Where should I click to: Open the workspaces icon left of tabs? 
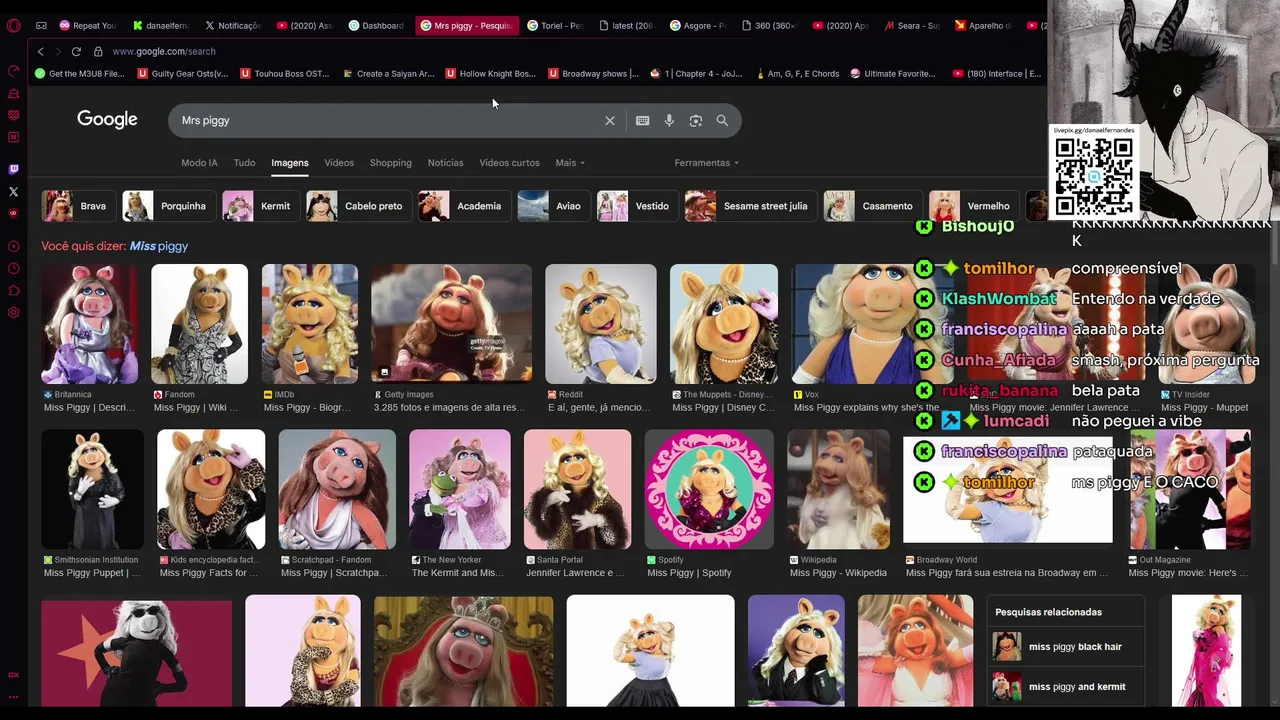pyautogui.click(x=41, y=26)
